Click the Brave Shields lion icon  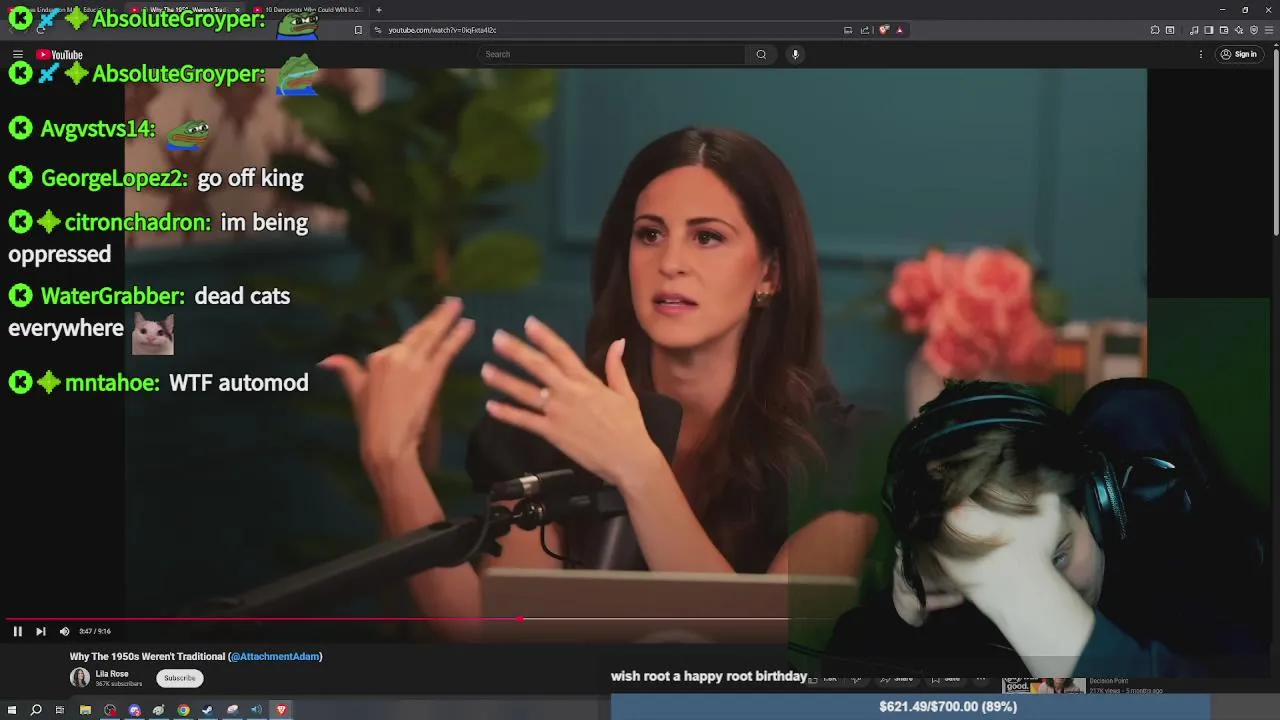click(x=884, y=30)
